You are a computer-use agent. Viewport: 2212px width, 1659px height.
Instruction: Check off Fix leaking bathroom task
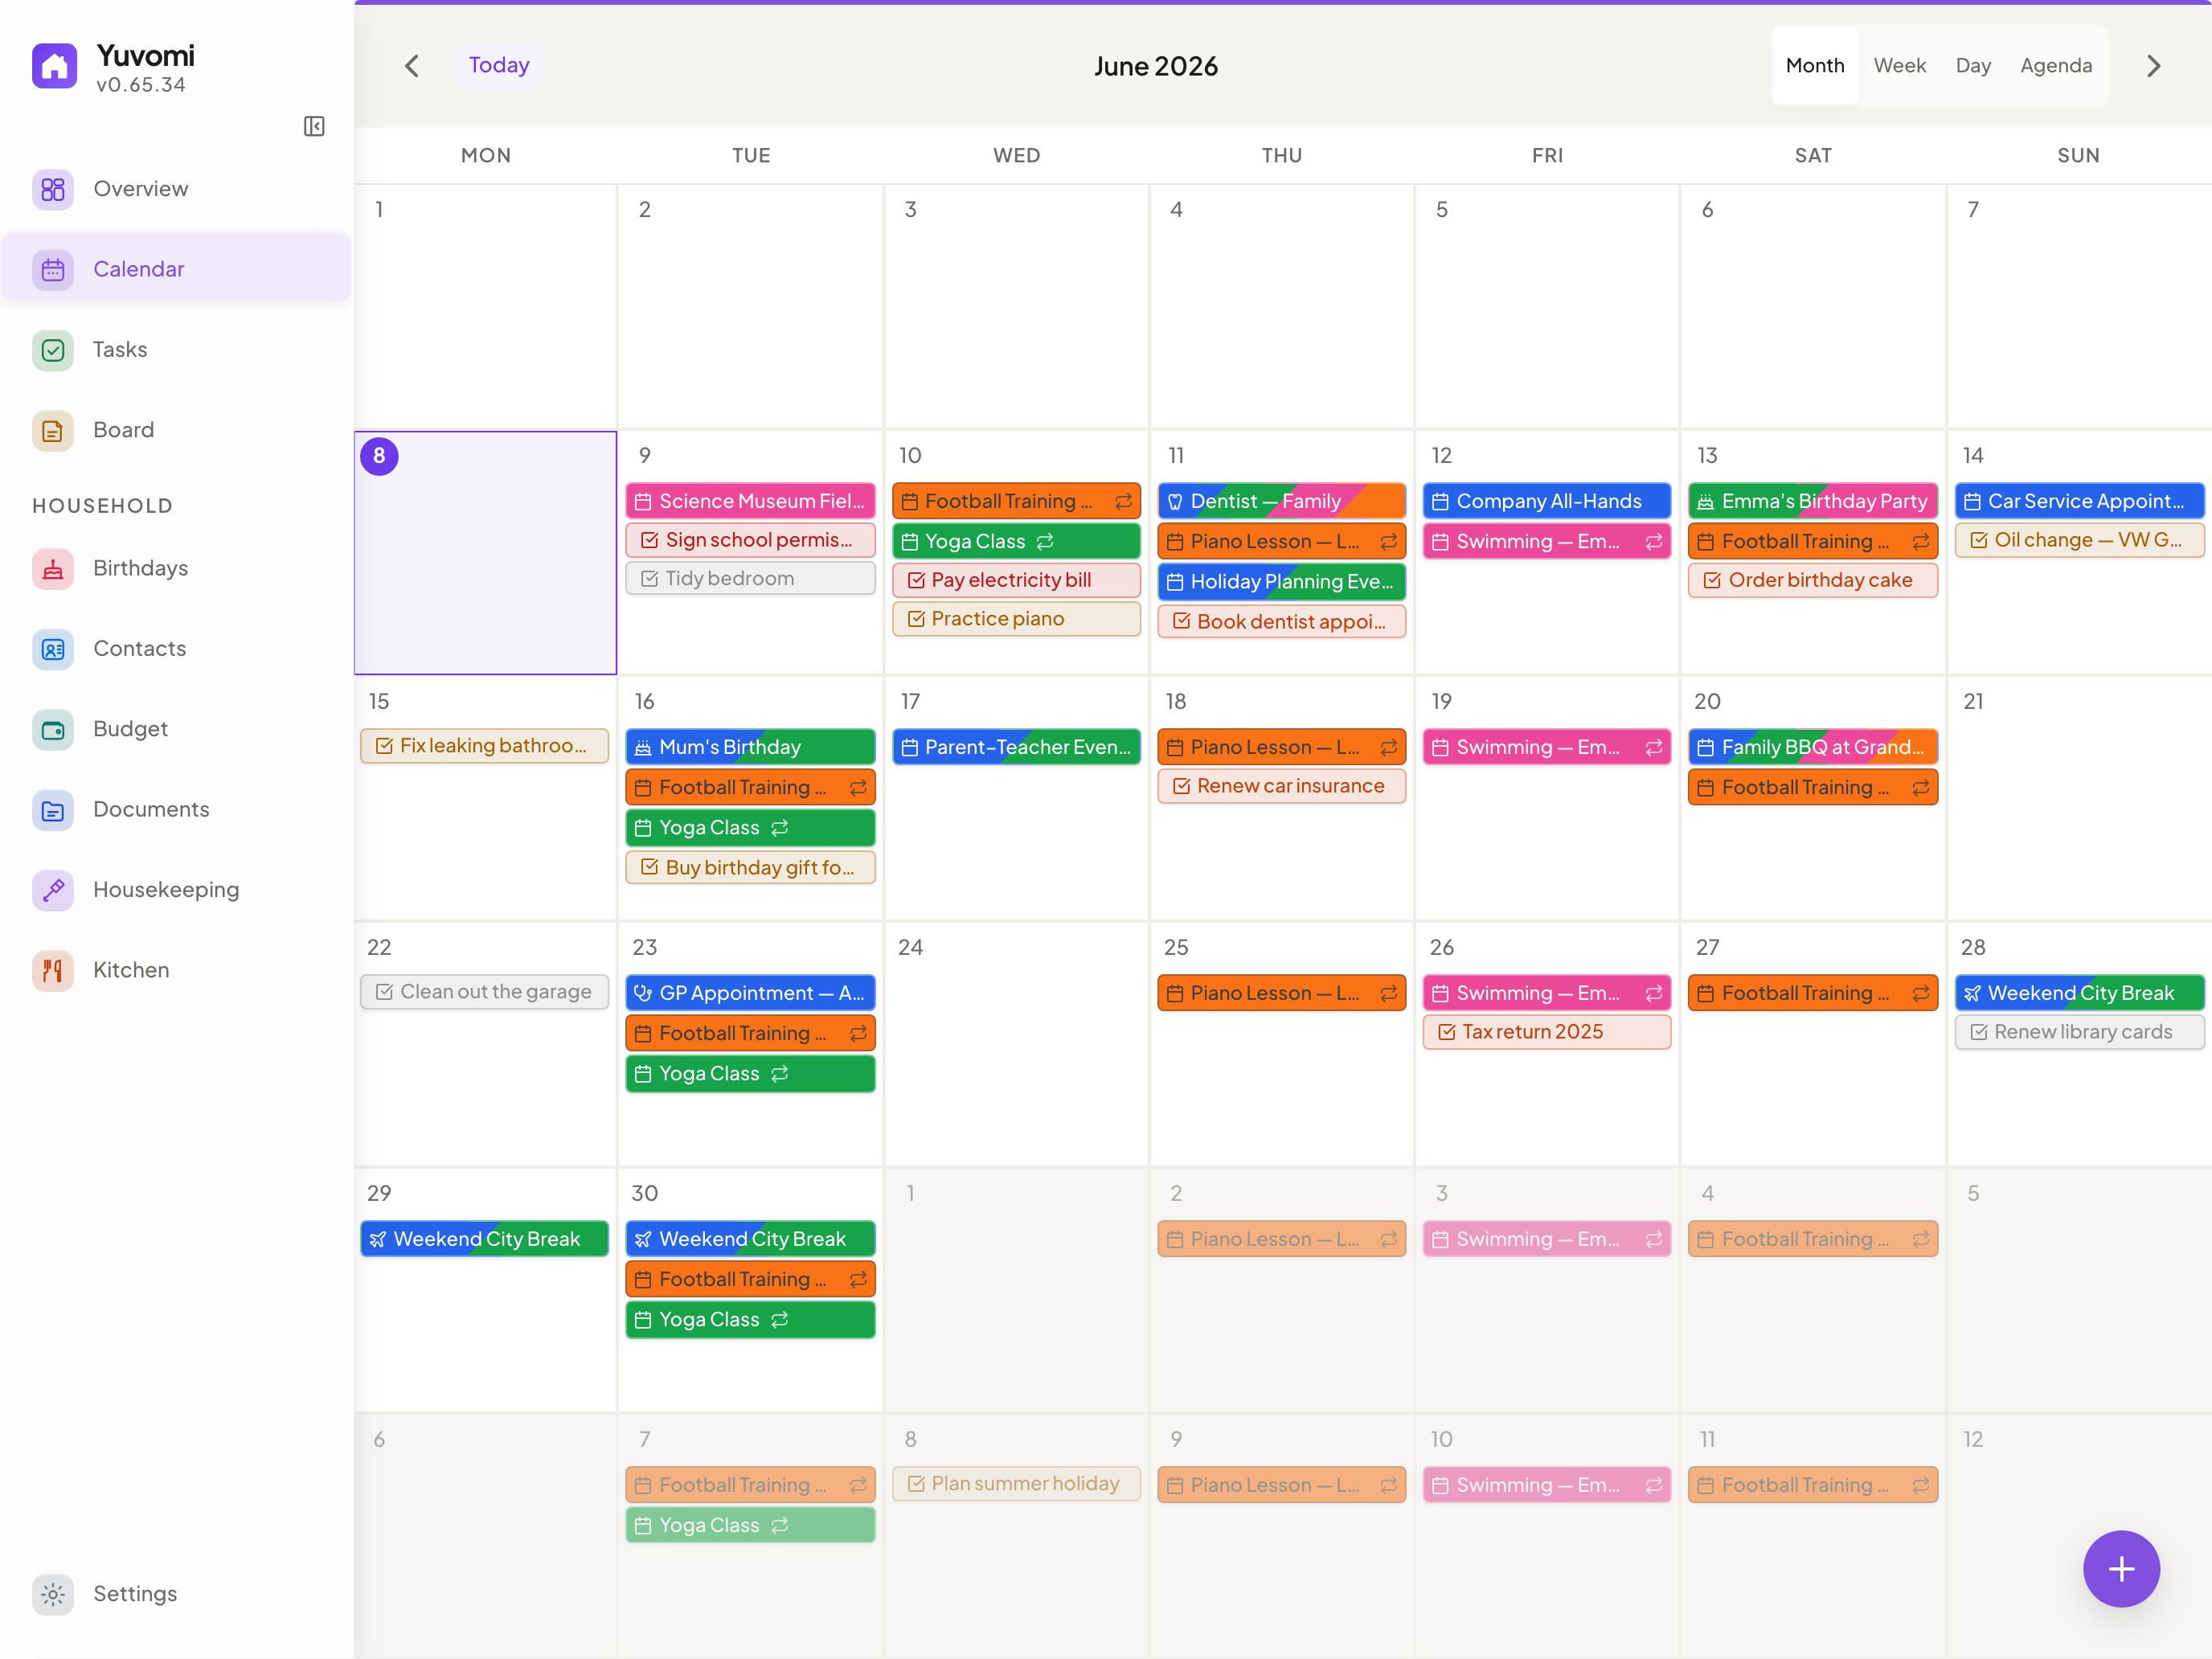[384, 745]
